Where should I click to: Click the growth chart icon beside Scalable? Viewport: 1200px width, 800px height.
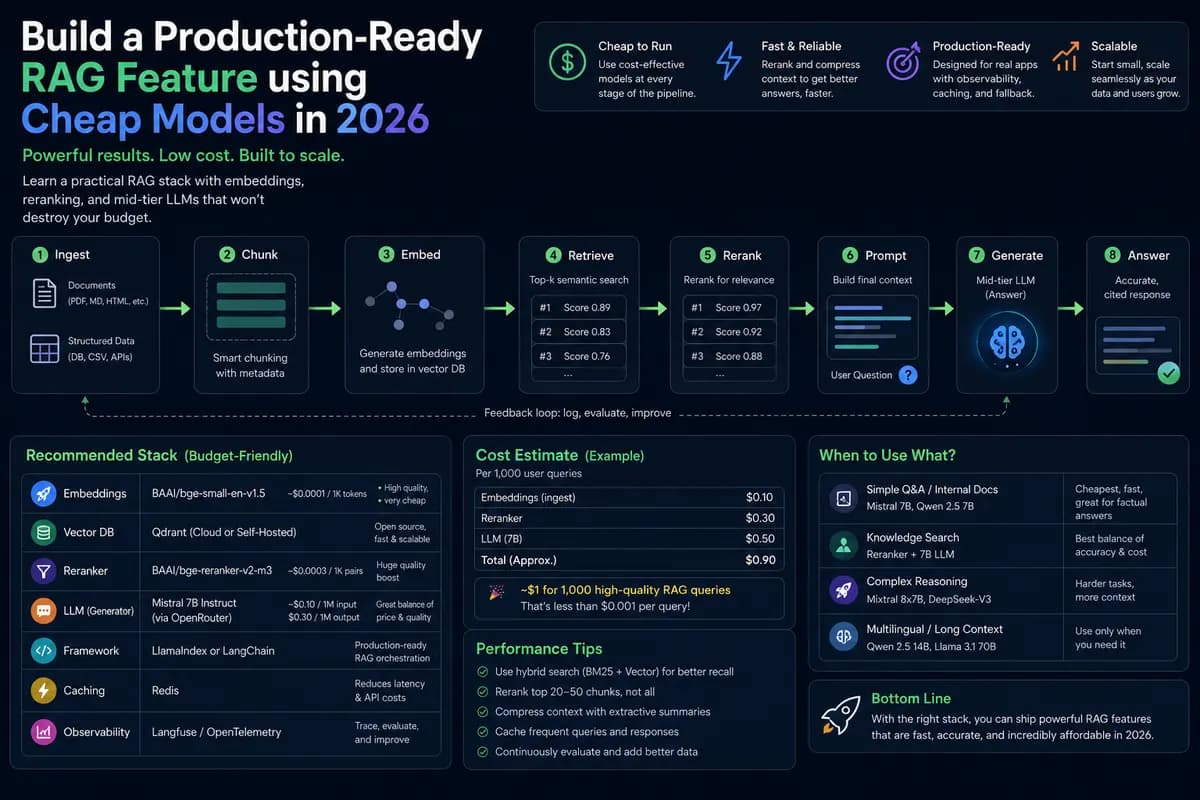(x=1068, y=56)
